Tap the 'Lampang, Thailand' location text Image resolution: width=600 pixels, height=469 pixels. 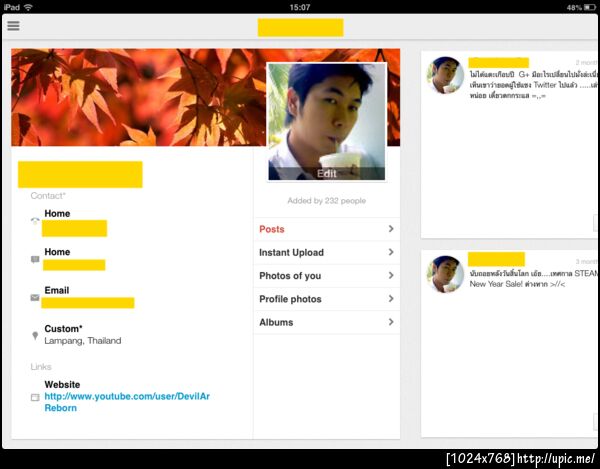pos(83,340)
